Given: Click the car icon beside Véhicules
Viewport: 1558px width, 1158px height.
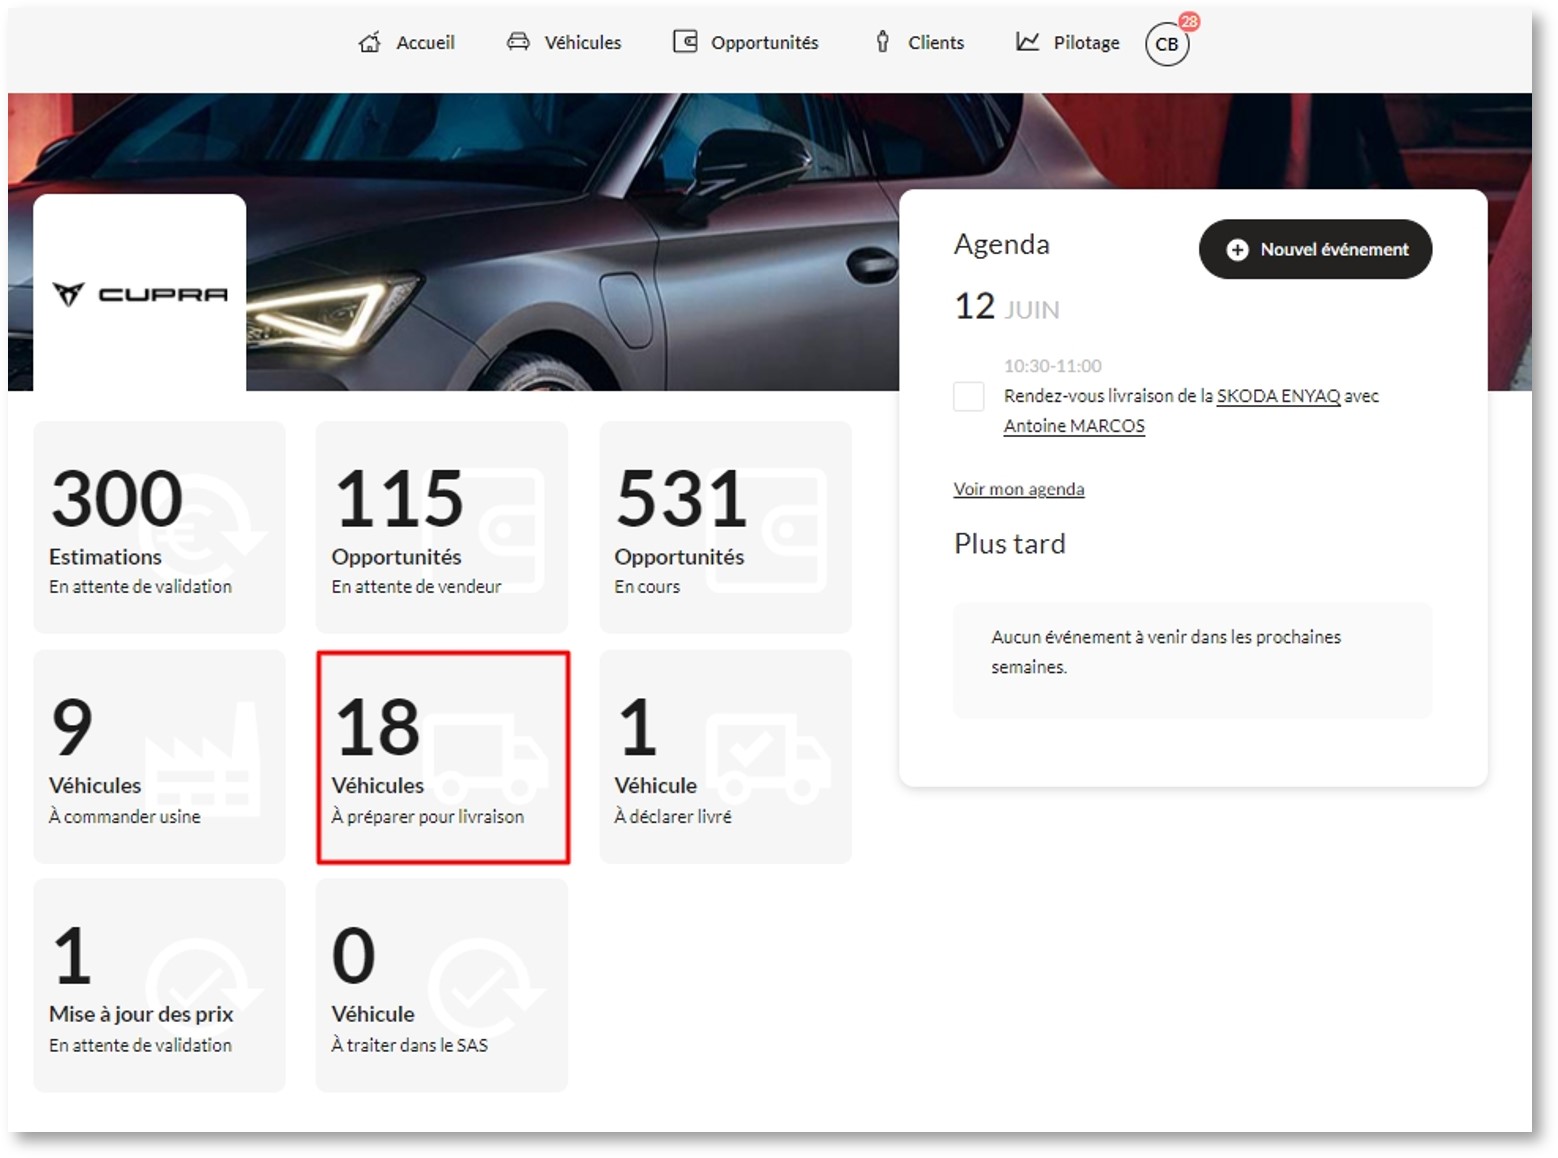Looking at the screenshot, I should [518, 42].
